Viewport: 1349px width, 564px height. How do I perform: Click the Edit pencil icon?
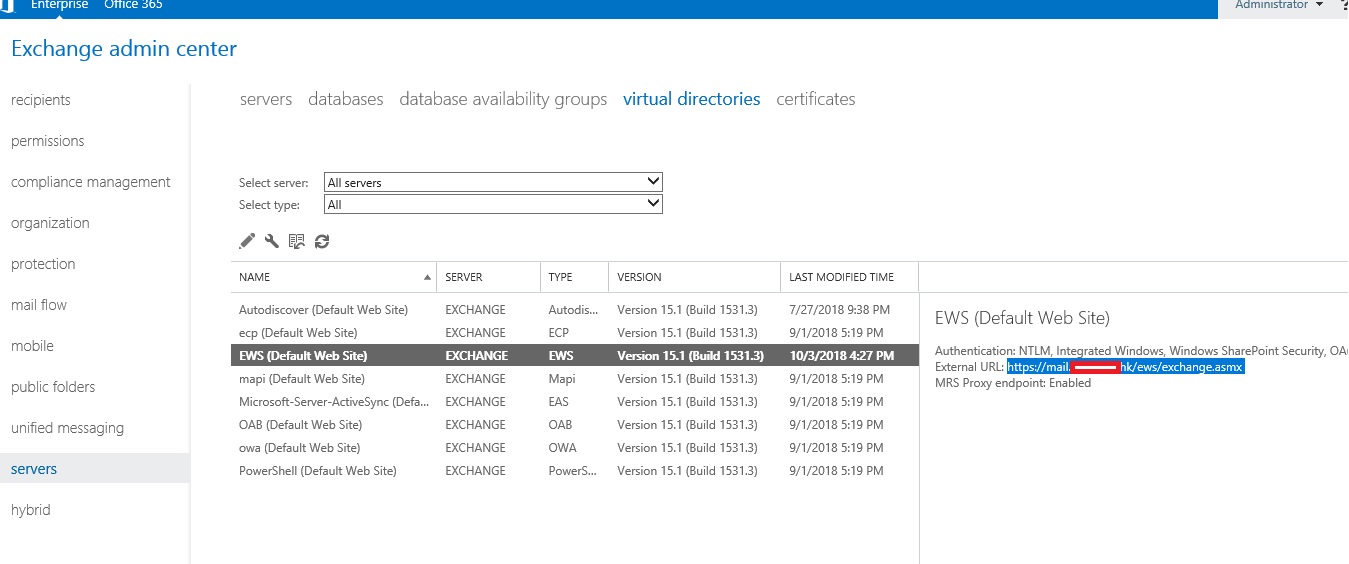(247, 241)
